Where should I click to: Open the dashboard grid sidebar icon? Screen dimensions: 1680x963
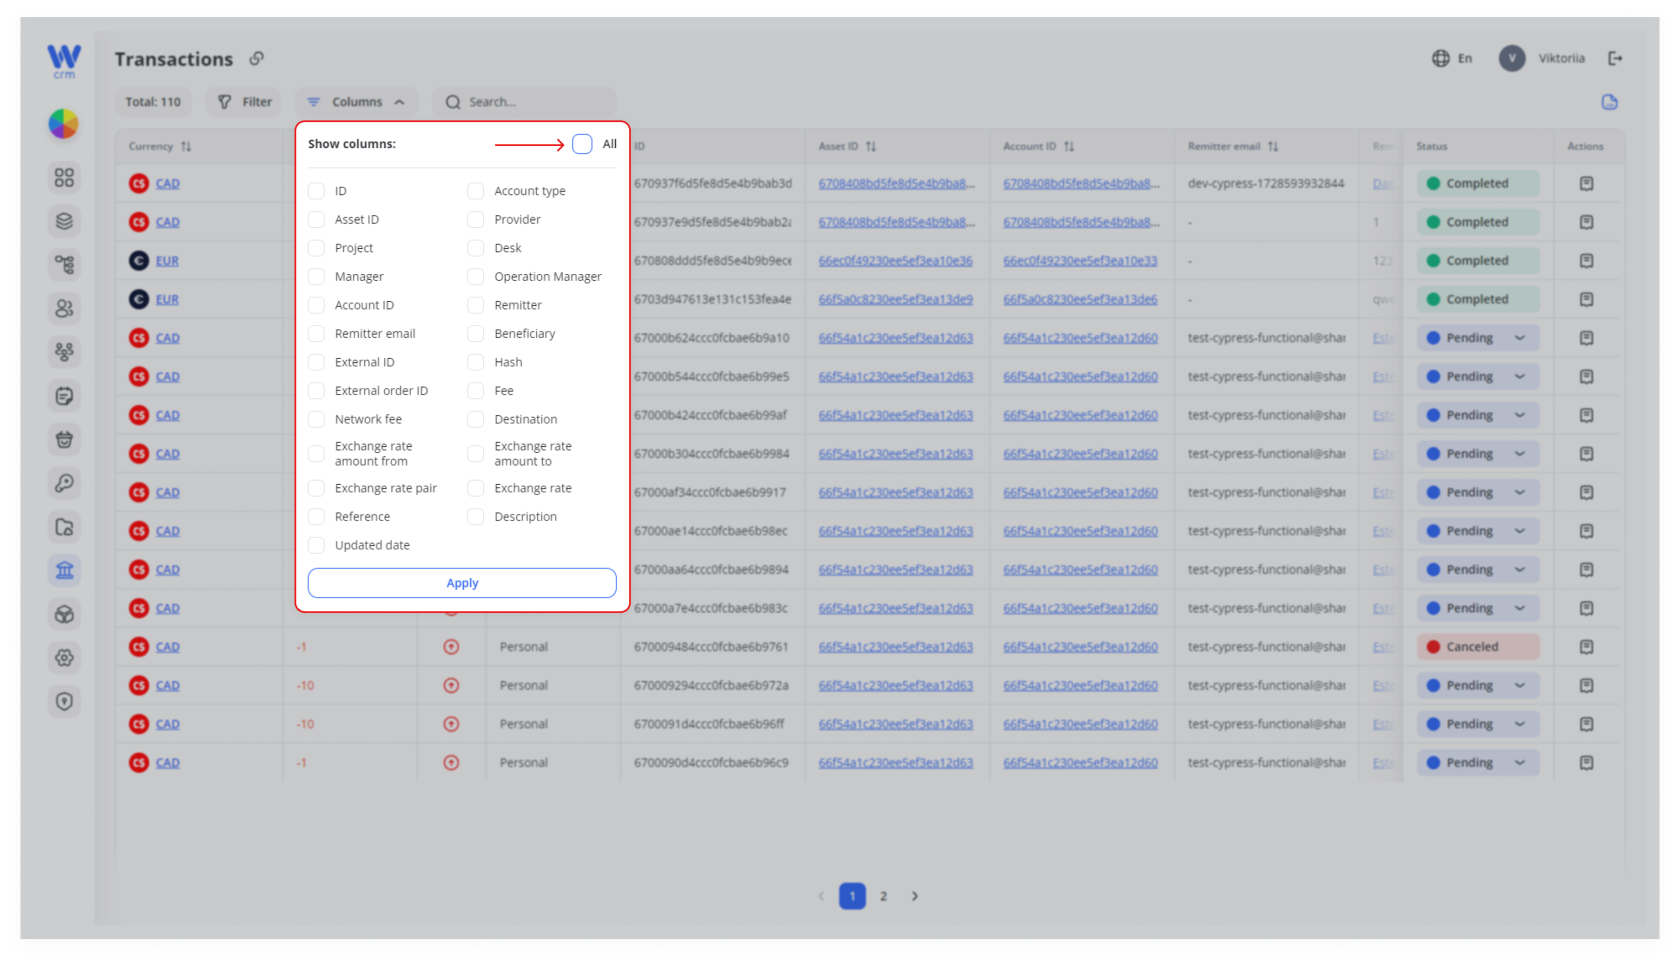click(x=64, y=177)
